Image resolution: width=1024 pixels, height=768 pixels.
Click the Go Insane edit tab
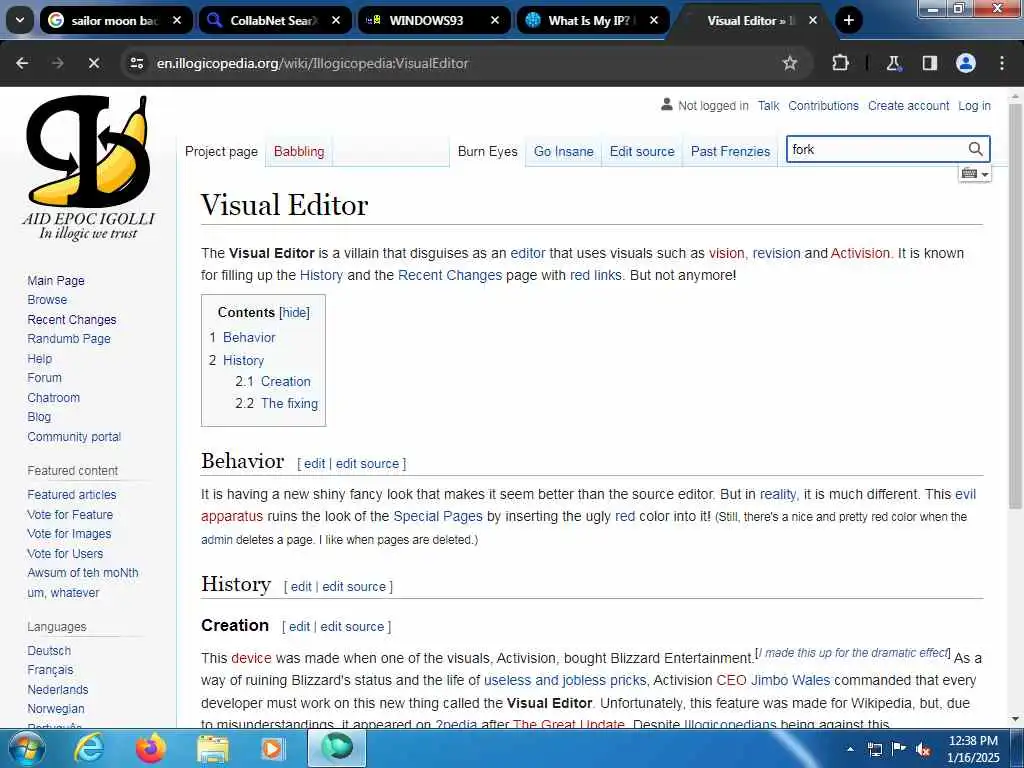[x=564, y=152]
